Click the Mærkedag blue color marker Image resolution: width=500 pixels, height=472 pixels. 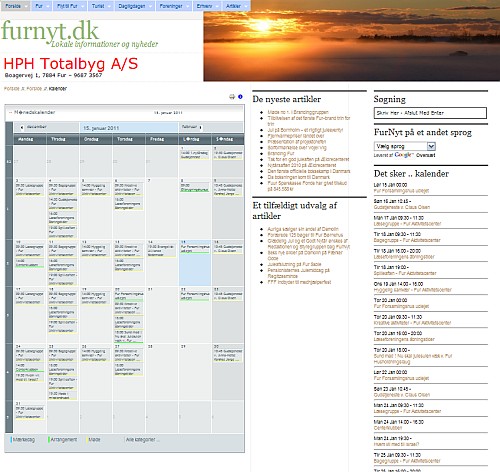(11, 440)
